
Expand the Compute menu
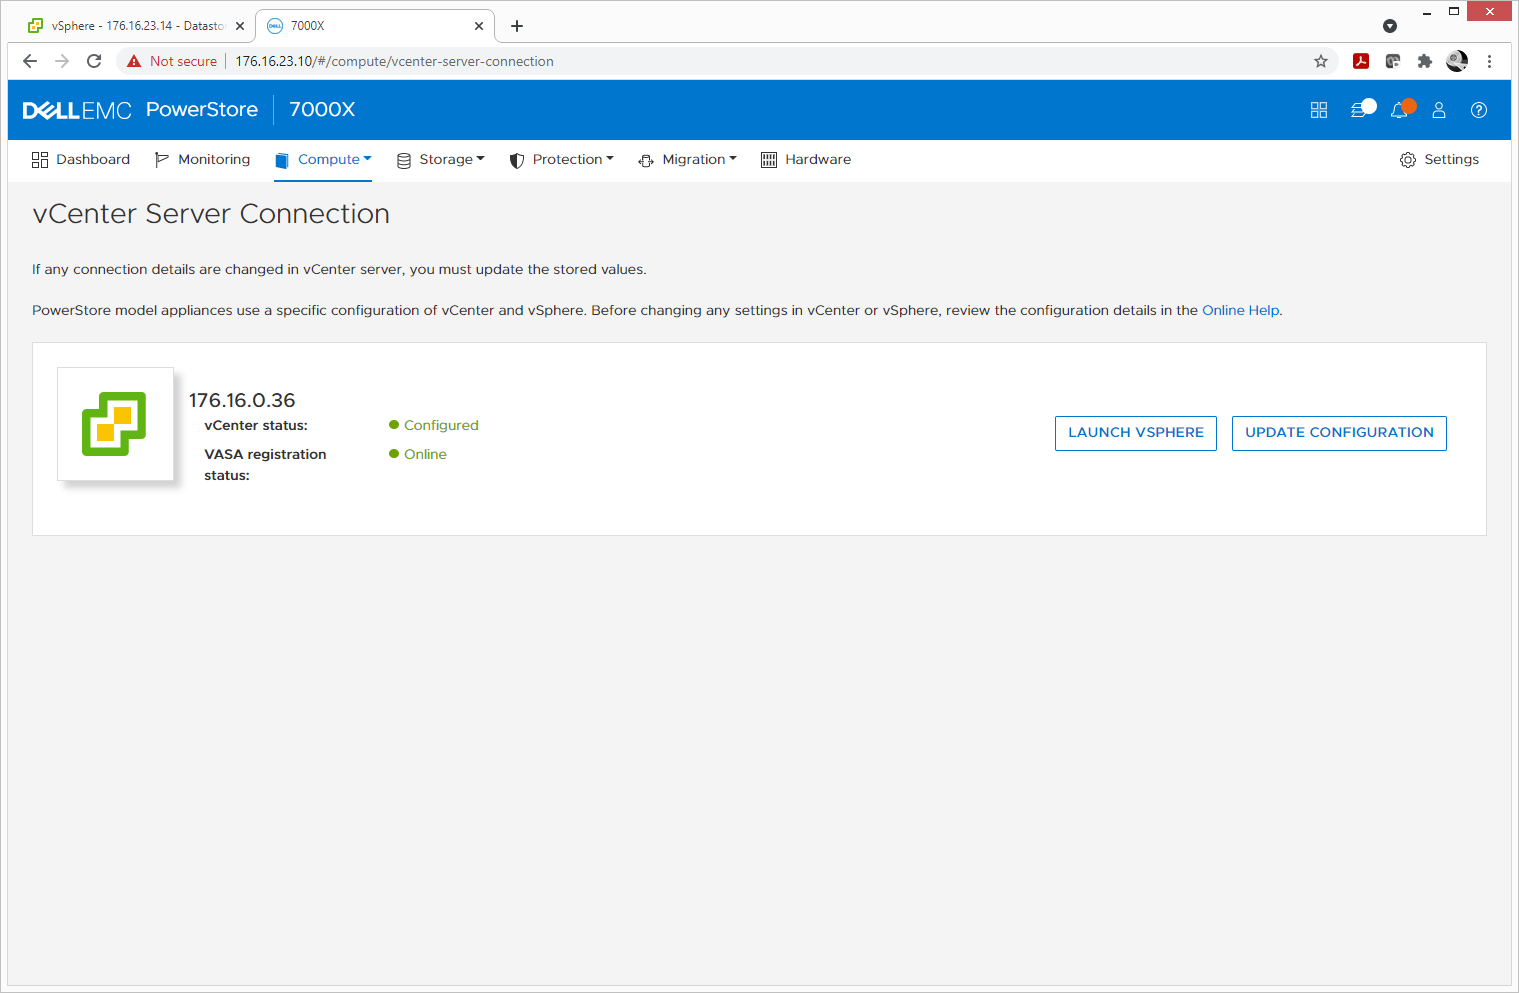coord(323,160)
